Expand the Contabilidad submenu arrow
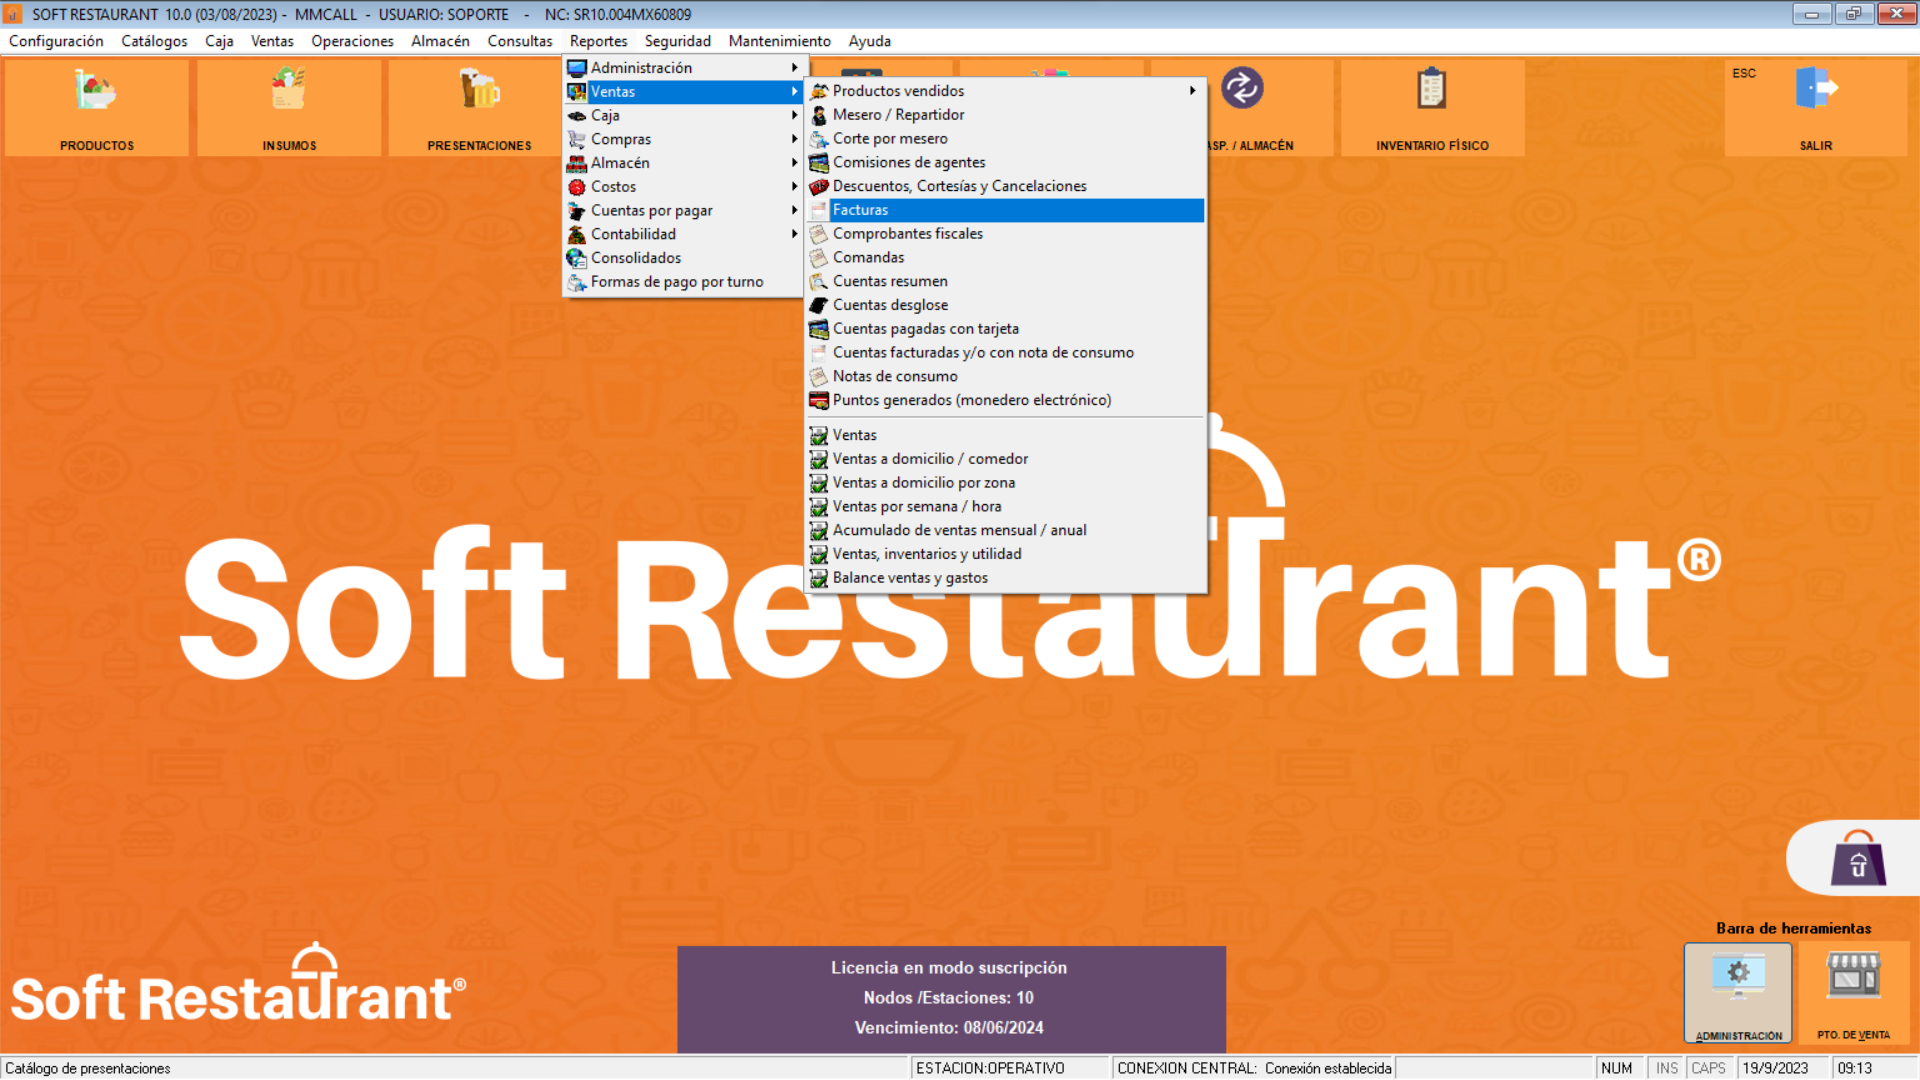Viewport: 1920px width, 1080px height. coord(795,234)
